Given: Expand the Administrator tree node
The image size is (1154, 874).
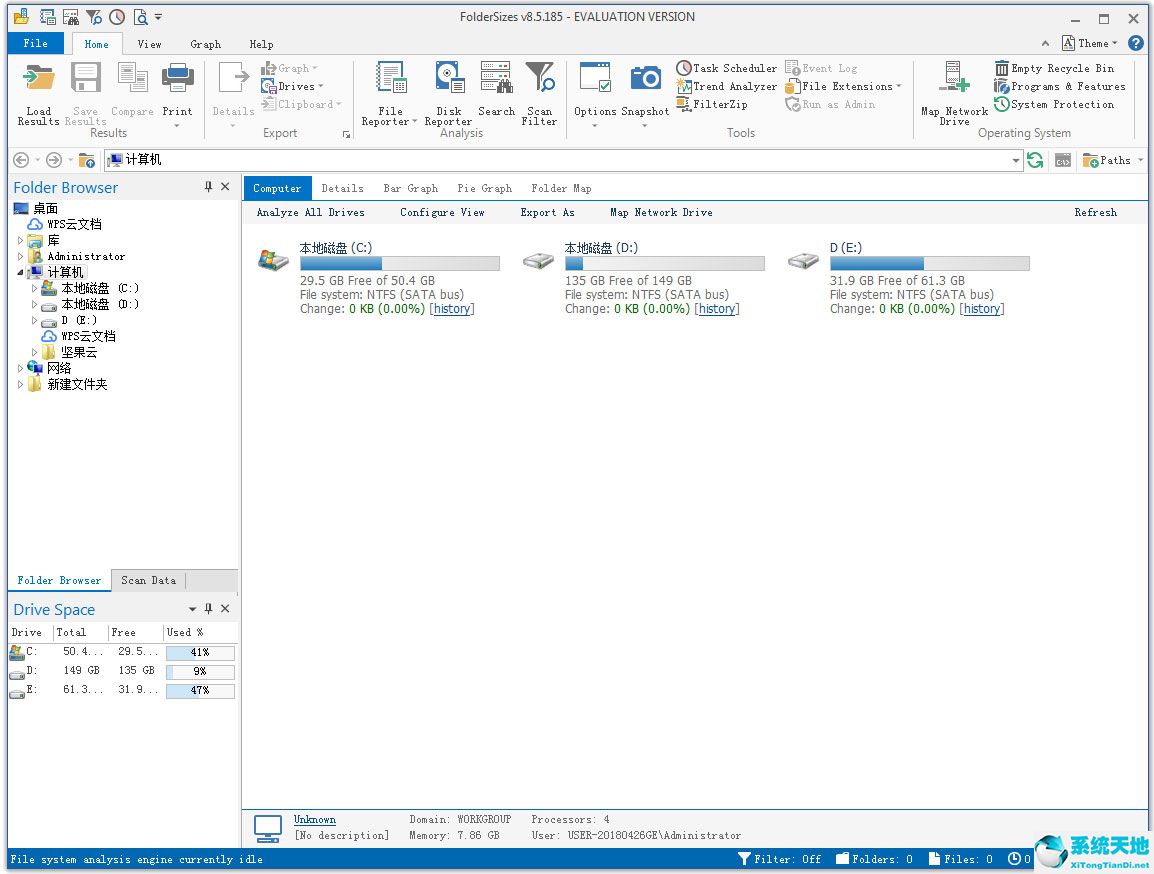Looking at the screenshot, I should pyautogui.click(x=20, y=256).
